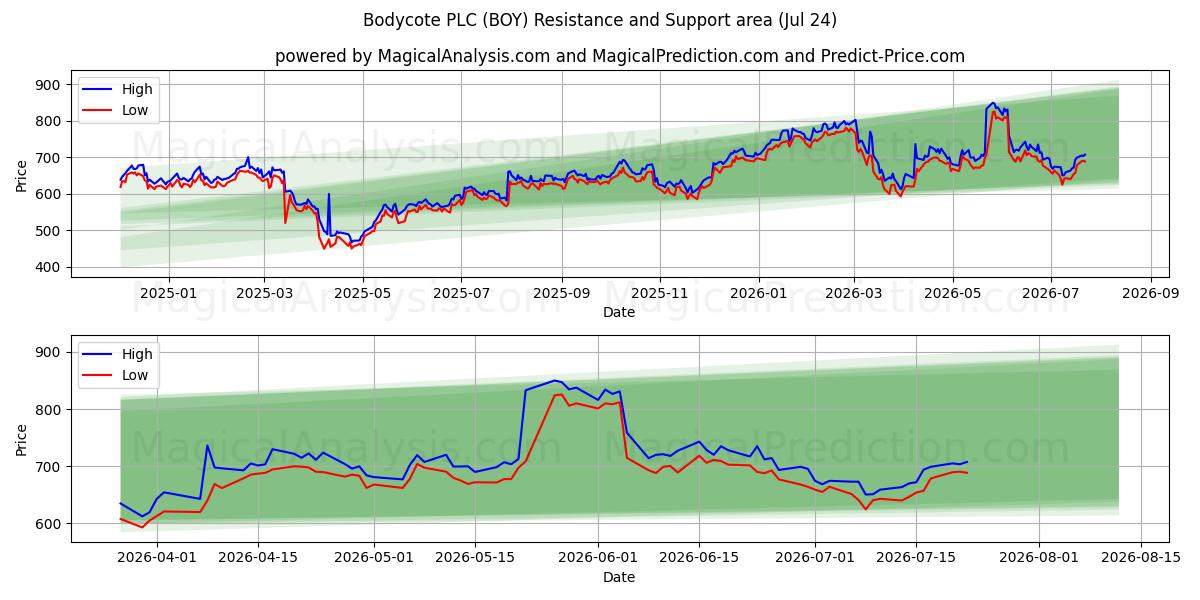Click the '2026-09' date label on the upper chart

[x=1151, y=293]
